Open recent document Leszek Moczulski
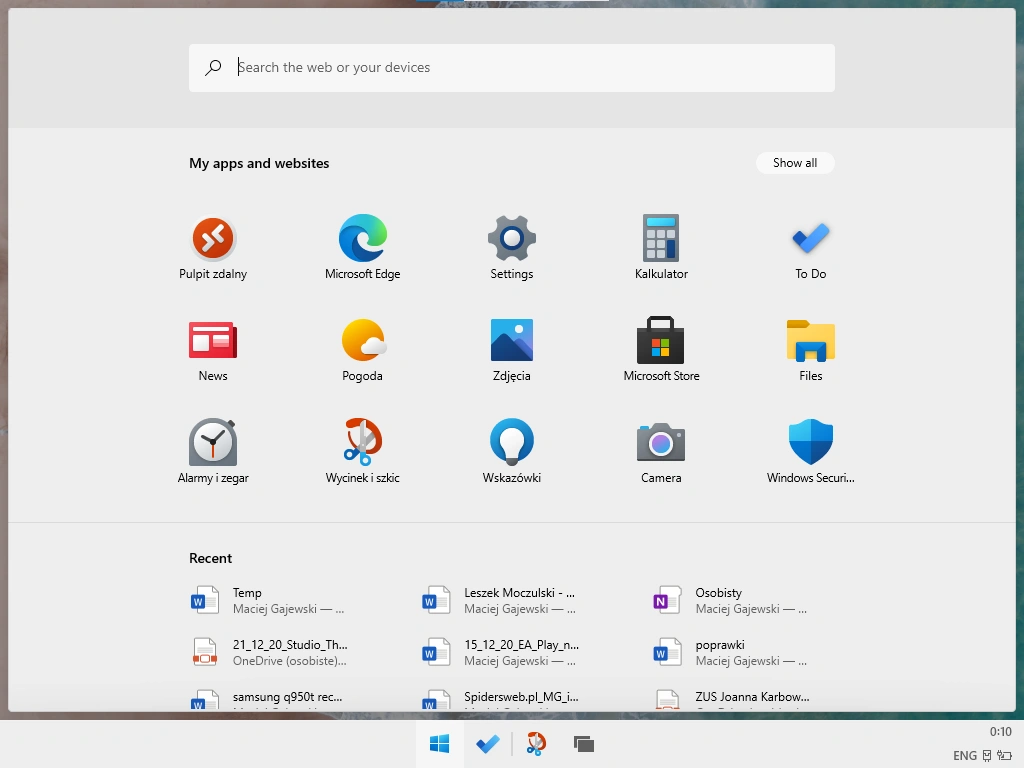This screenshot has height=768, width=1024. coord(500,600)
